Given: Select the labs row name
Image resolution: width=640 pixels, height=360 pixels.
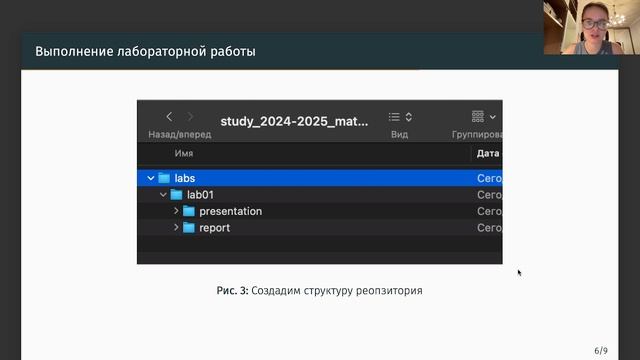Looking at the screenshot, I should tap(185, 178).
